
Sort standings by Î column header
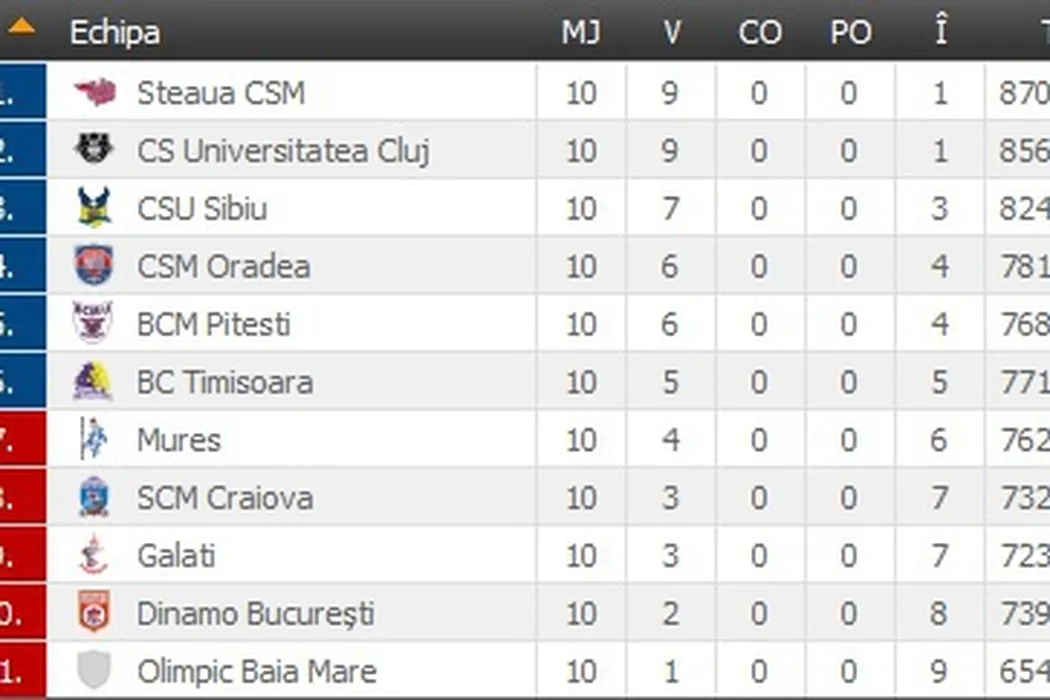click(x=940, y=33)
